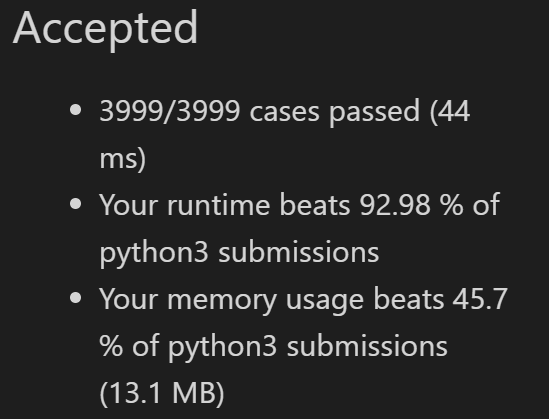The height and width of the screenshot is (419, 549).
Task: Click the (44 runtime value
Action: tap(450, 112)
